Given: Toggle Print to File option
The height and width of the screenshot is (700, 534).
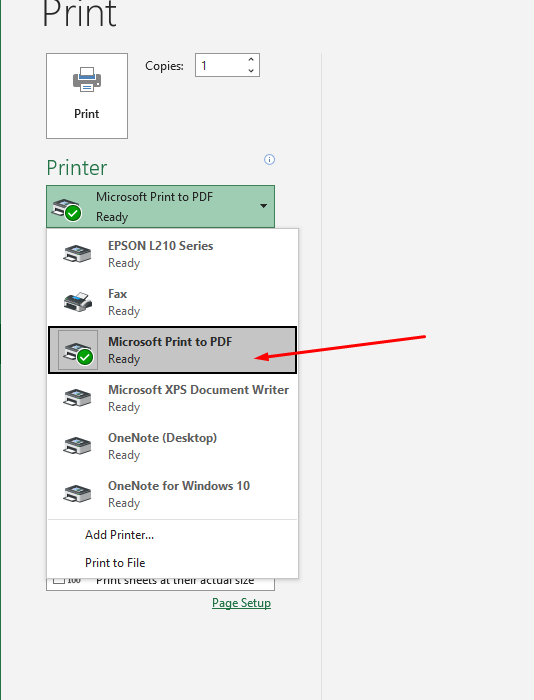Looking at the screenshot, I should pos(115,562).
